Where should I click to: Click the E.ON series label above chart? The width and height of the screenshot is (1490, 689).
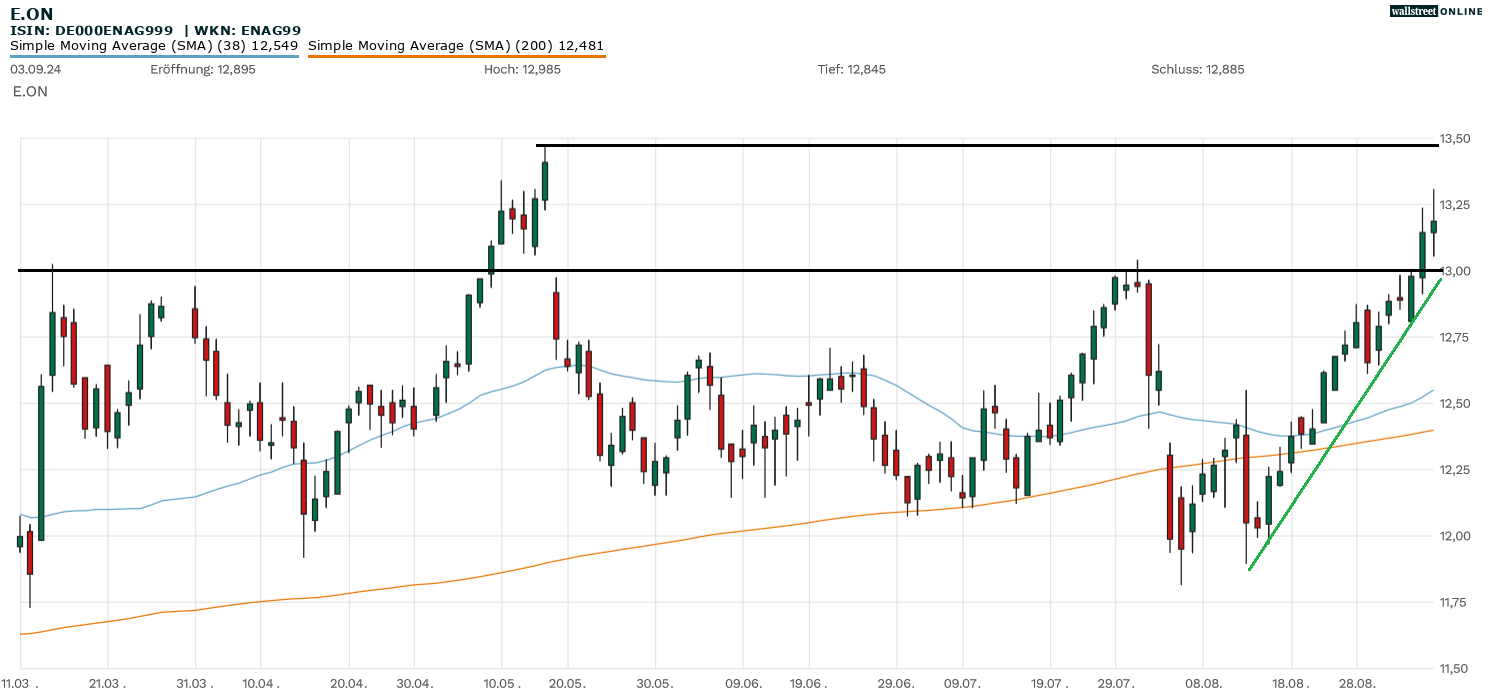(x=30, y=92)
